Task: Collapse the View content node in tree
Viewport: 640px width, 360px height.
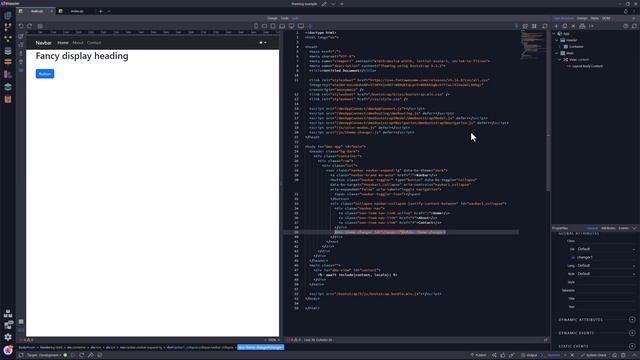Action: [560, 60]
